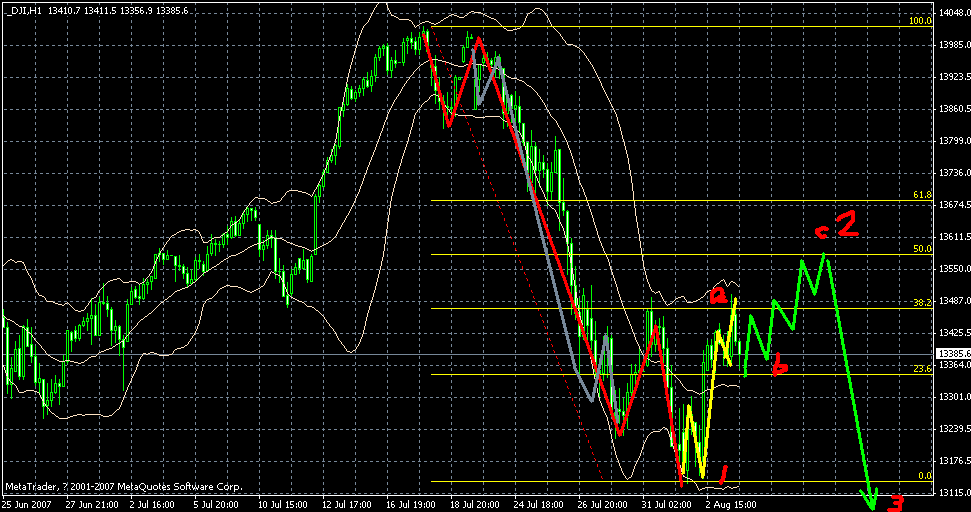The width and height of the screenshot is (971, 512).
Task: Select the 50.0 Fibonacci level label
Action: pyautogui.click(x=922, y=249)
